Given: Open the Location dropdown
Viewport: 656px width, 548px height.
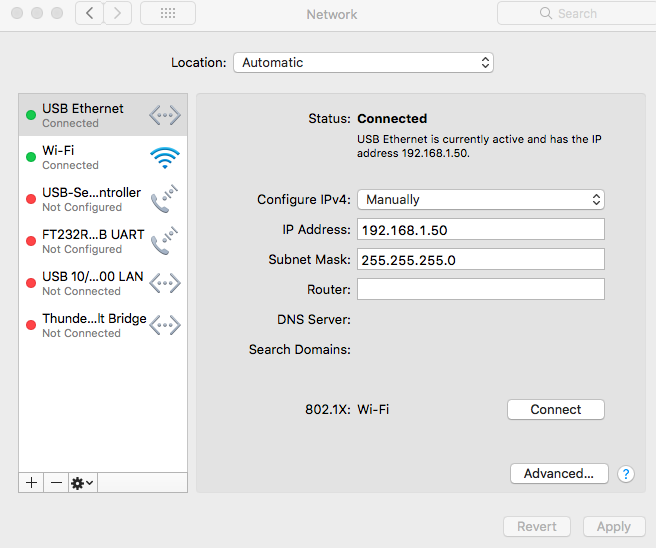Looking at the screenshot, I should coord(363,63).
